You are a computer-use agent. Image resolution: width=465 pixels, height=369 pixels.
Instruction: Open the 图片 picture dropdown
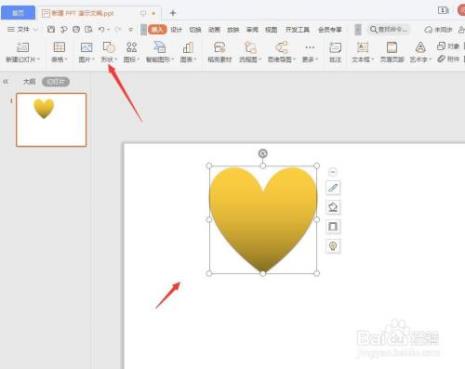[86, 52]
